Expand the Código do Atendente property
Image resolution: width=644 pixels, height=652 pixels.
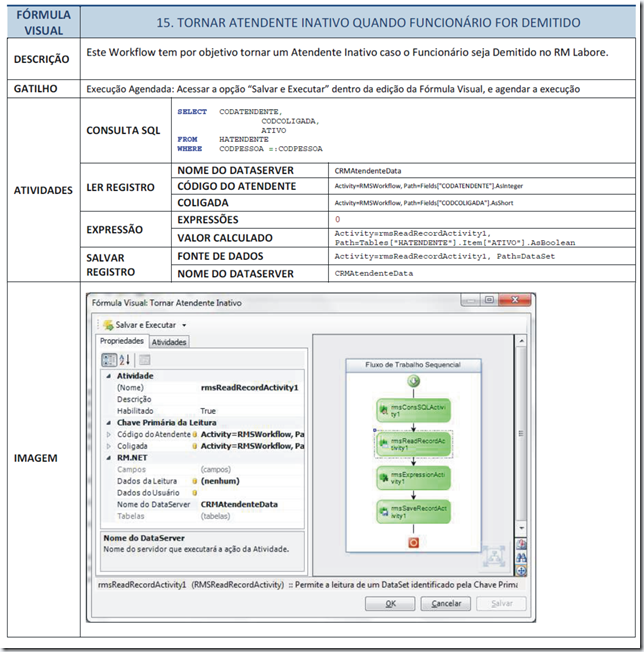click(109, 435)
